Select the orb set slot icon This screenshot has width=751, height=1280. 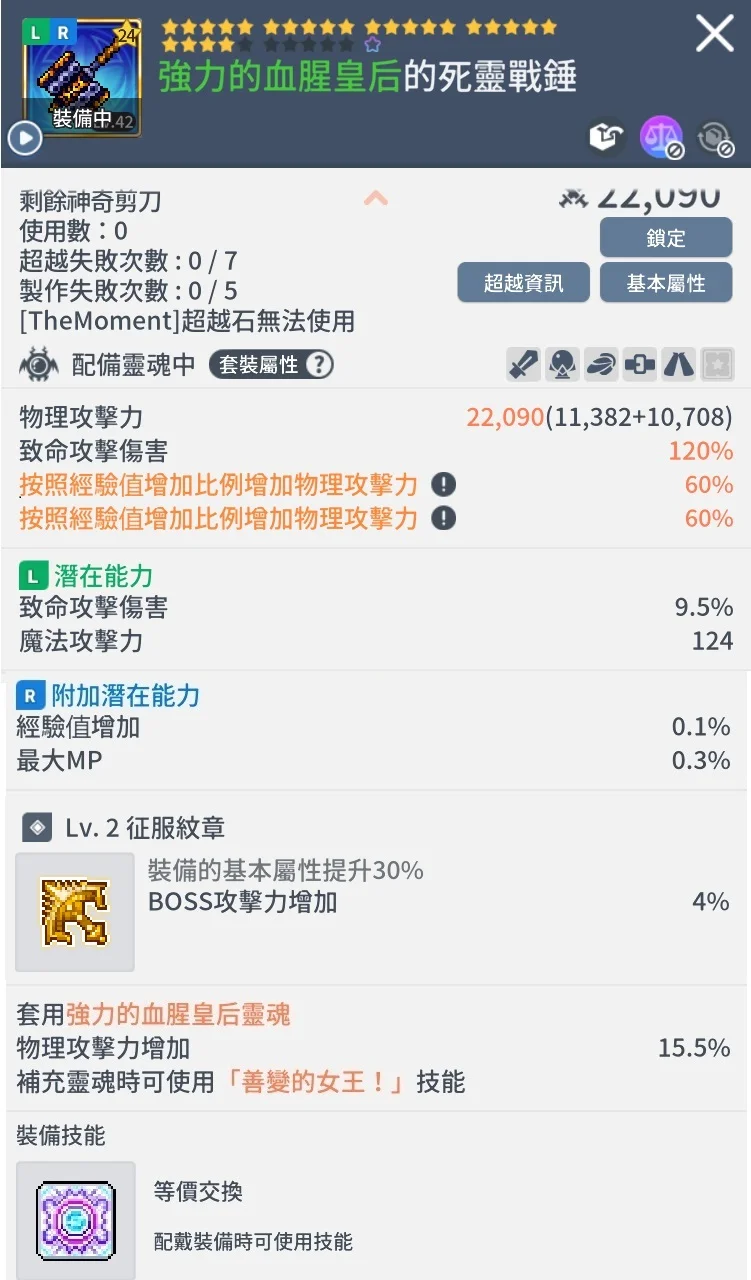[x=563, y=365]
